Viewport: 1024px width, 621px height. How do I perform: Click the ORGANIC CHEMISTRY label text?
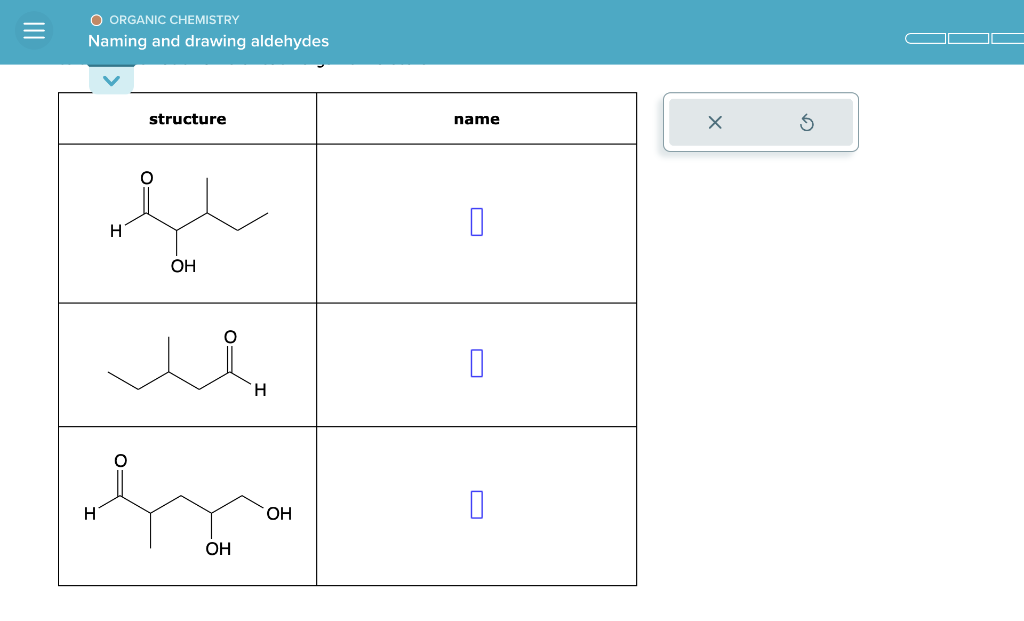tap(173, 19)
